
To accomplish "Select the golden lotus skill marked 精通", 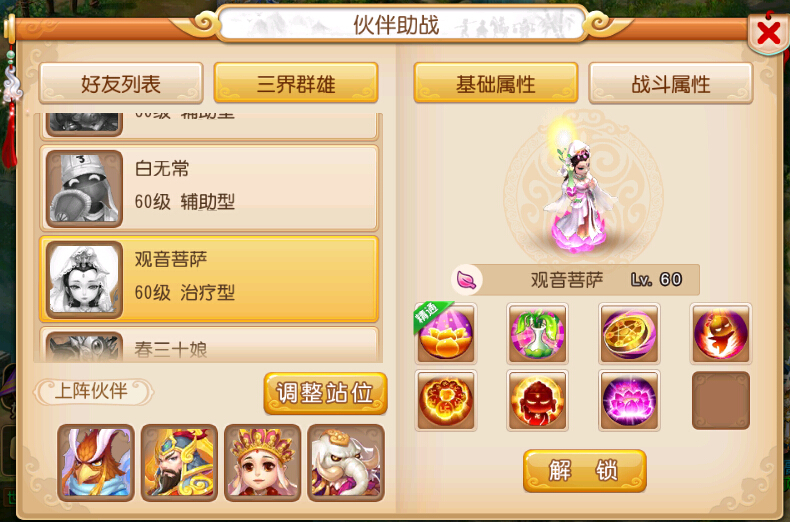I will (445, 333).
